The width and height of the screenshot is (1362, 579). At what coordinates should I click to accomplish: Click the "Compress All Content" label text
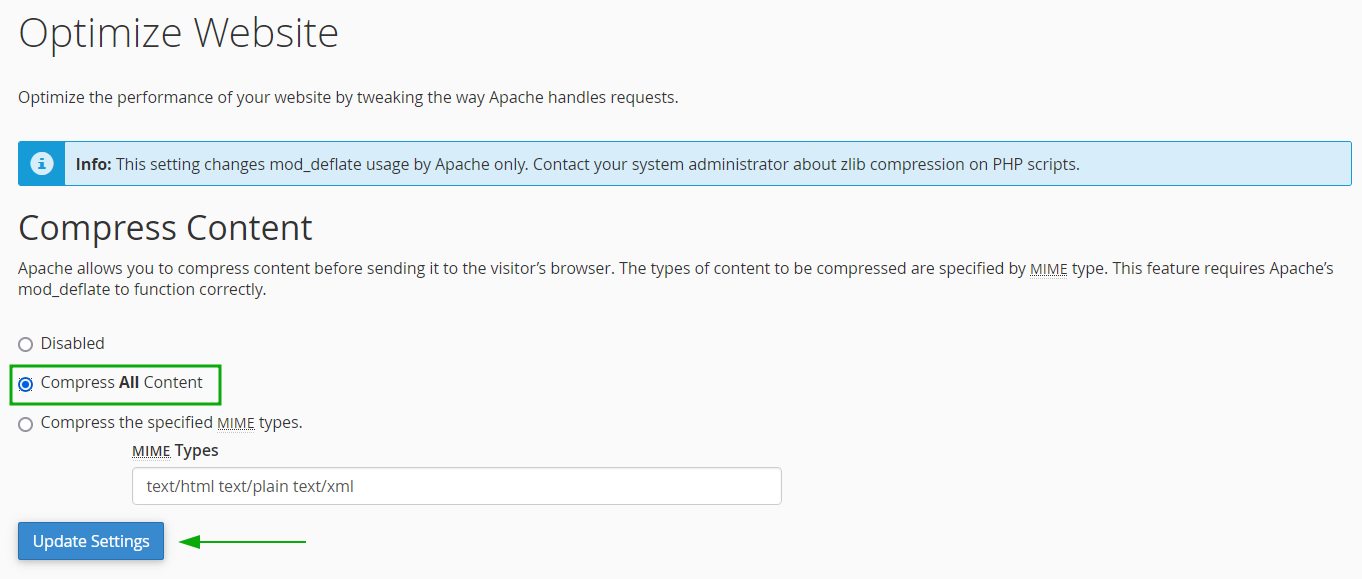[122, 382]
